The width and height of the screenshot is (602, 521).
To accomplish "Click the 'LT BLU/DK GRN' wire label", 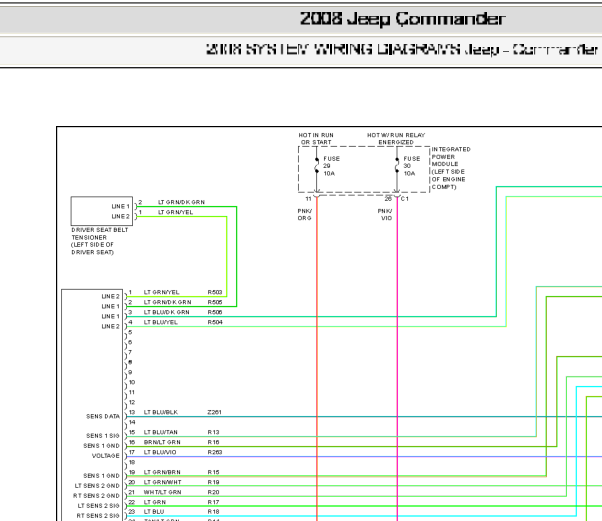I will (x=167, y=312).
